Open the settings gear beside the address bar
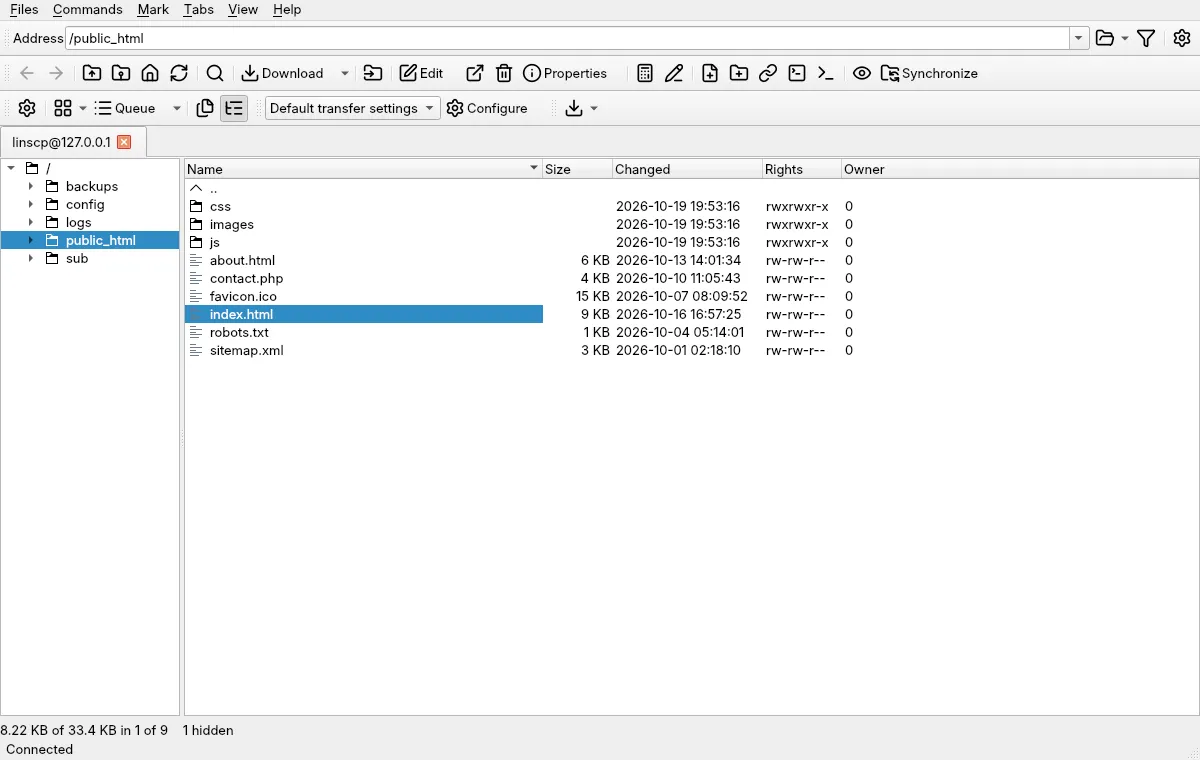The width and height of the screenshot is (1200, 760). [1182, 38]
